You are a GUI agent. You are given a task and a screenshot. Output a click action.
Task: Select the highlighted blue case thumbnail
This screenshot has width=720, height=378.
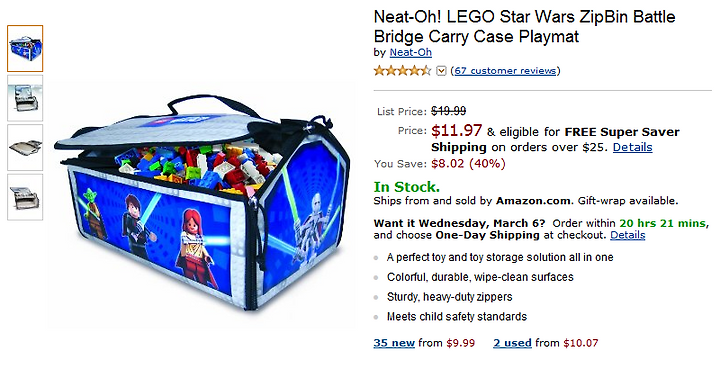click(x=25, y=49)
